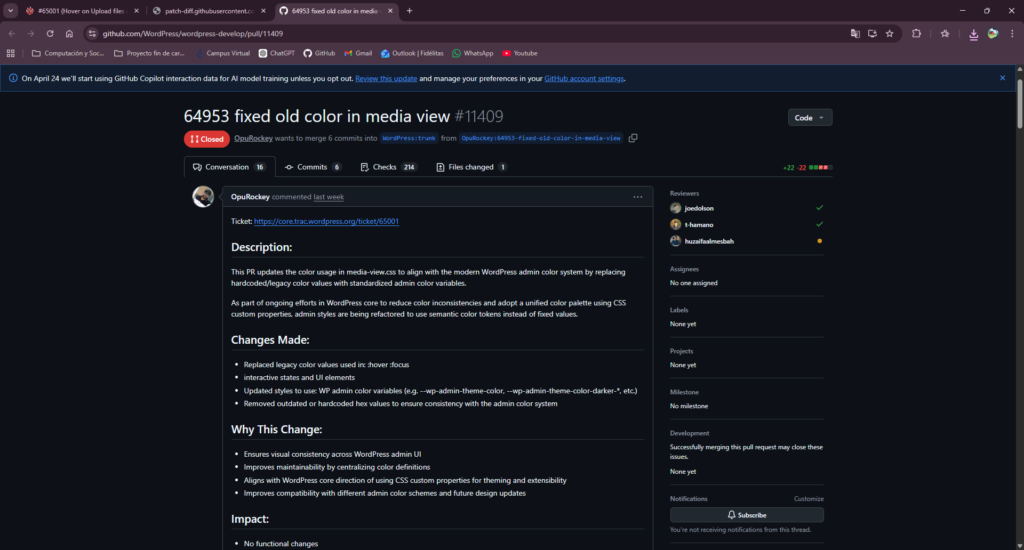The image size is (1024, 550).
Task: Open a new browser tab
Action: pyautogui.click(x=409, y=10)
